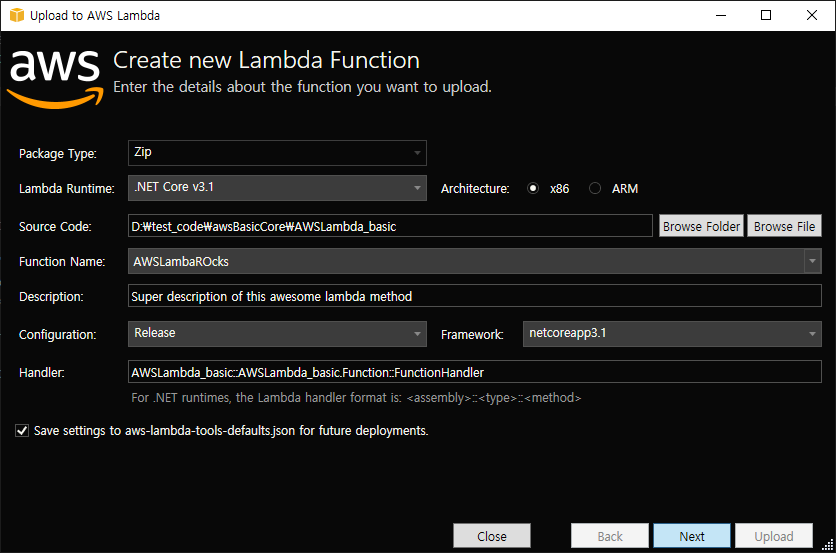Click the AWS logo in header
Image resolution: width=836 pixels, height=553 pixels.
55,79
